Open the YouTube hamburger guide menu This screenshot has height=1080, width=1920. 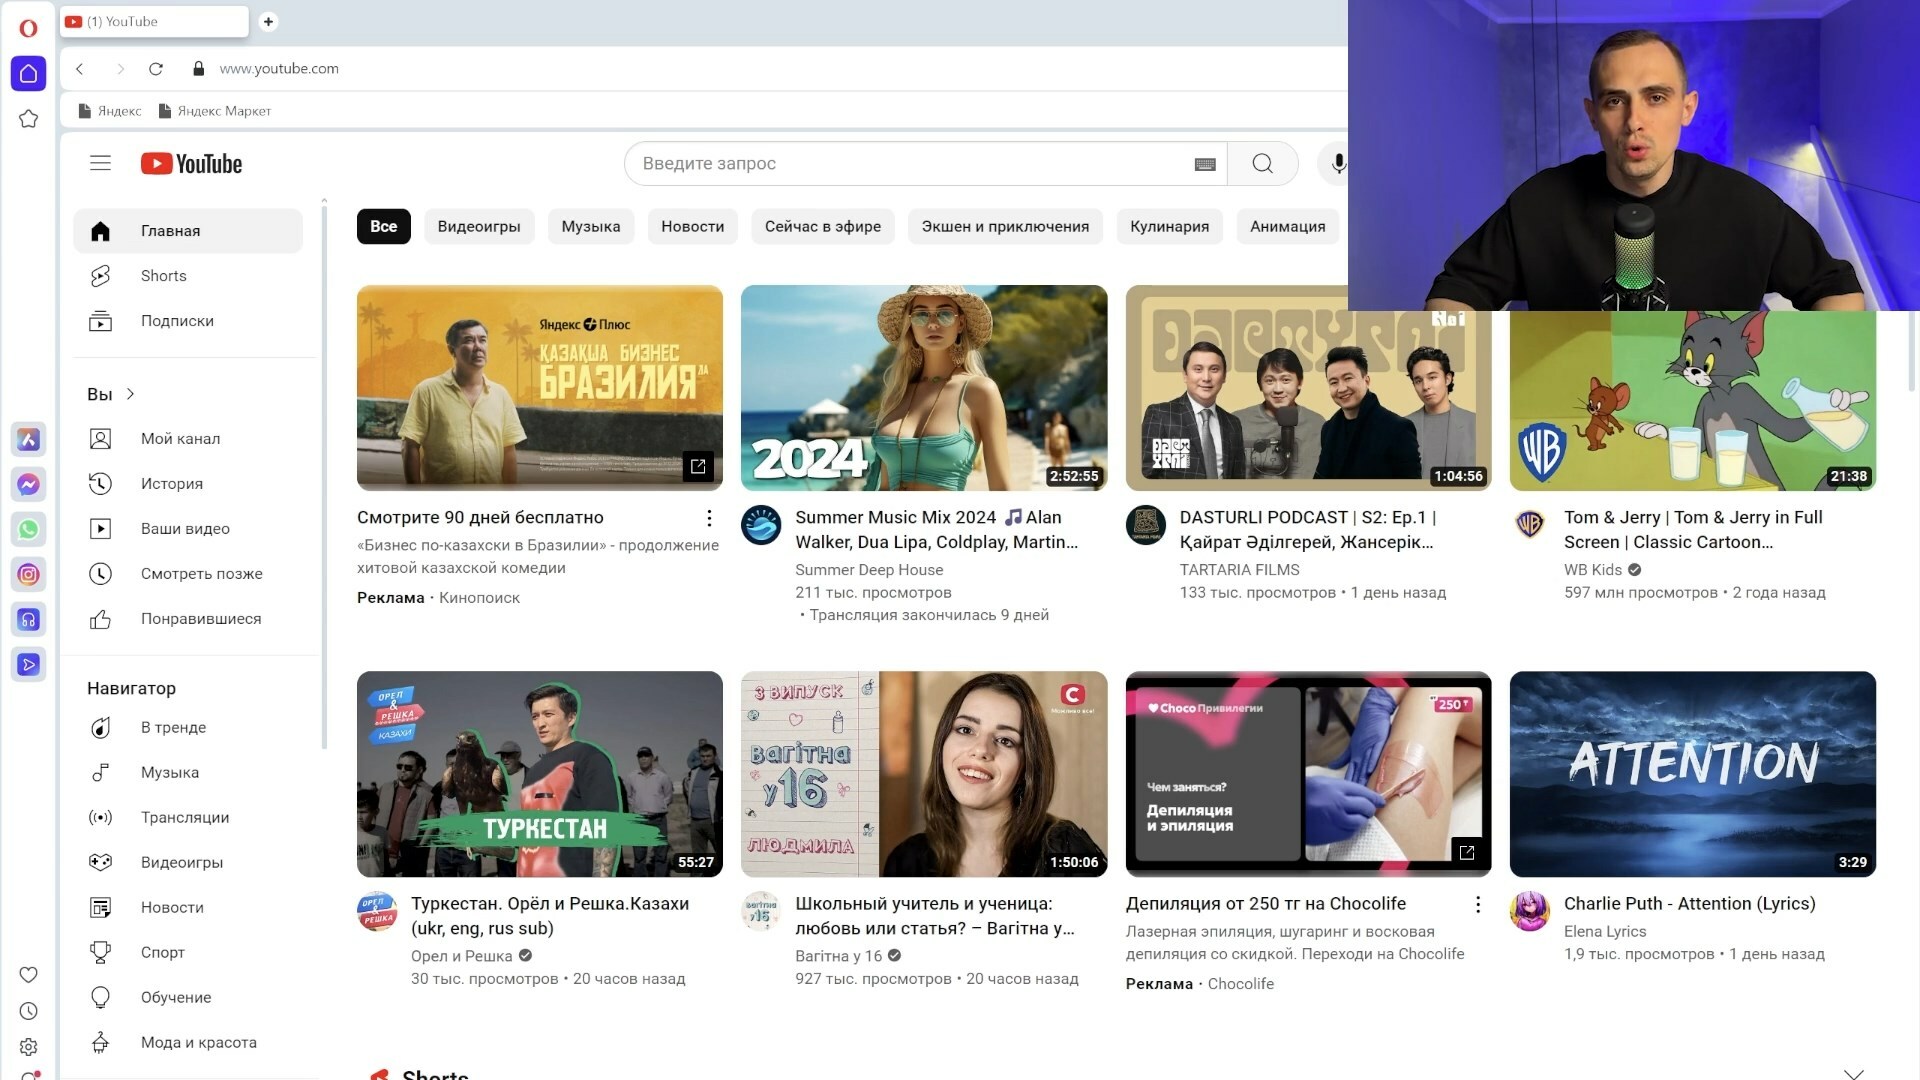tap(100, 163)
